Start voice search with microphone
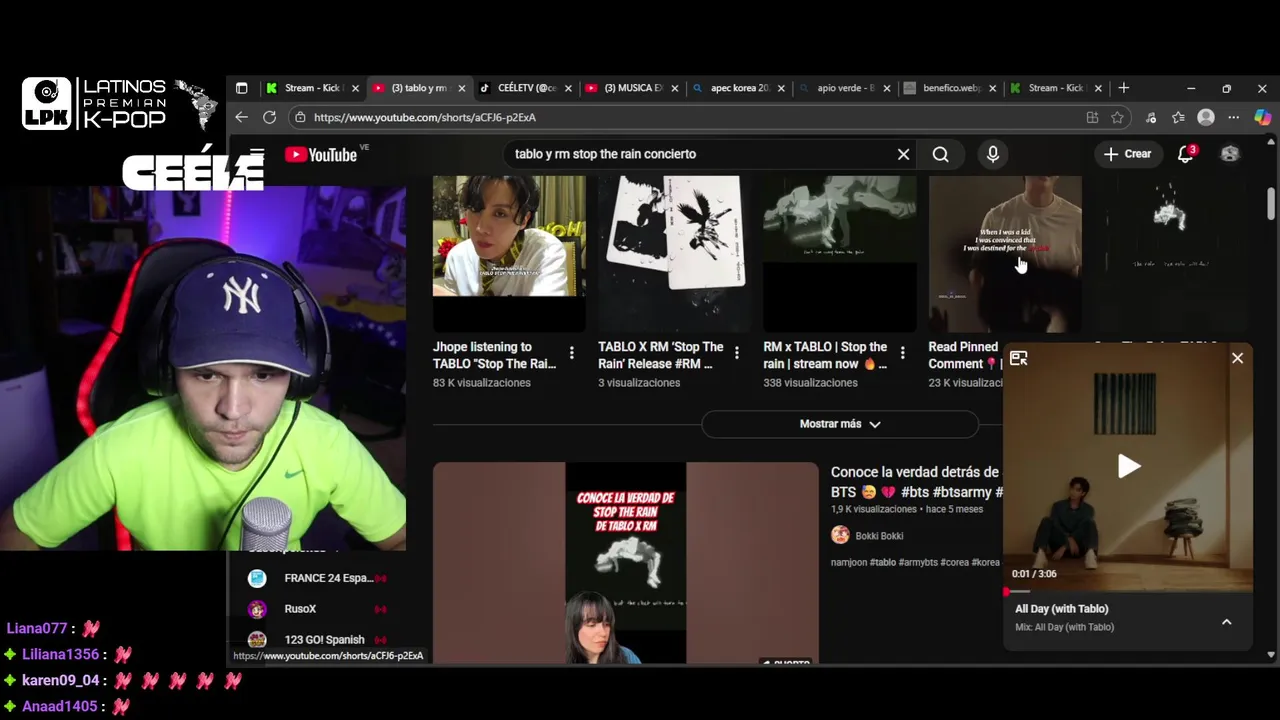1280x720 pixels. click(x=992, y=154)
